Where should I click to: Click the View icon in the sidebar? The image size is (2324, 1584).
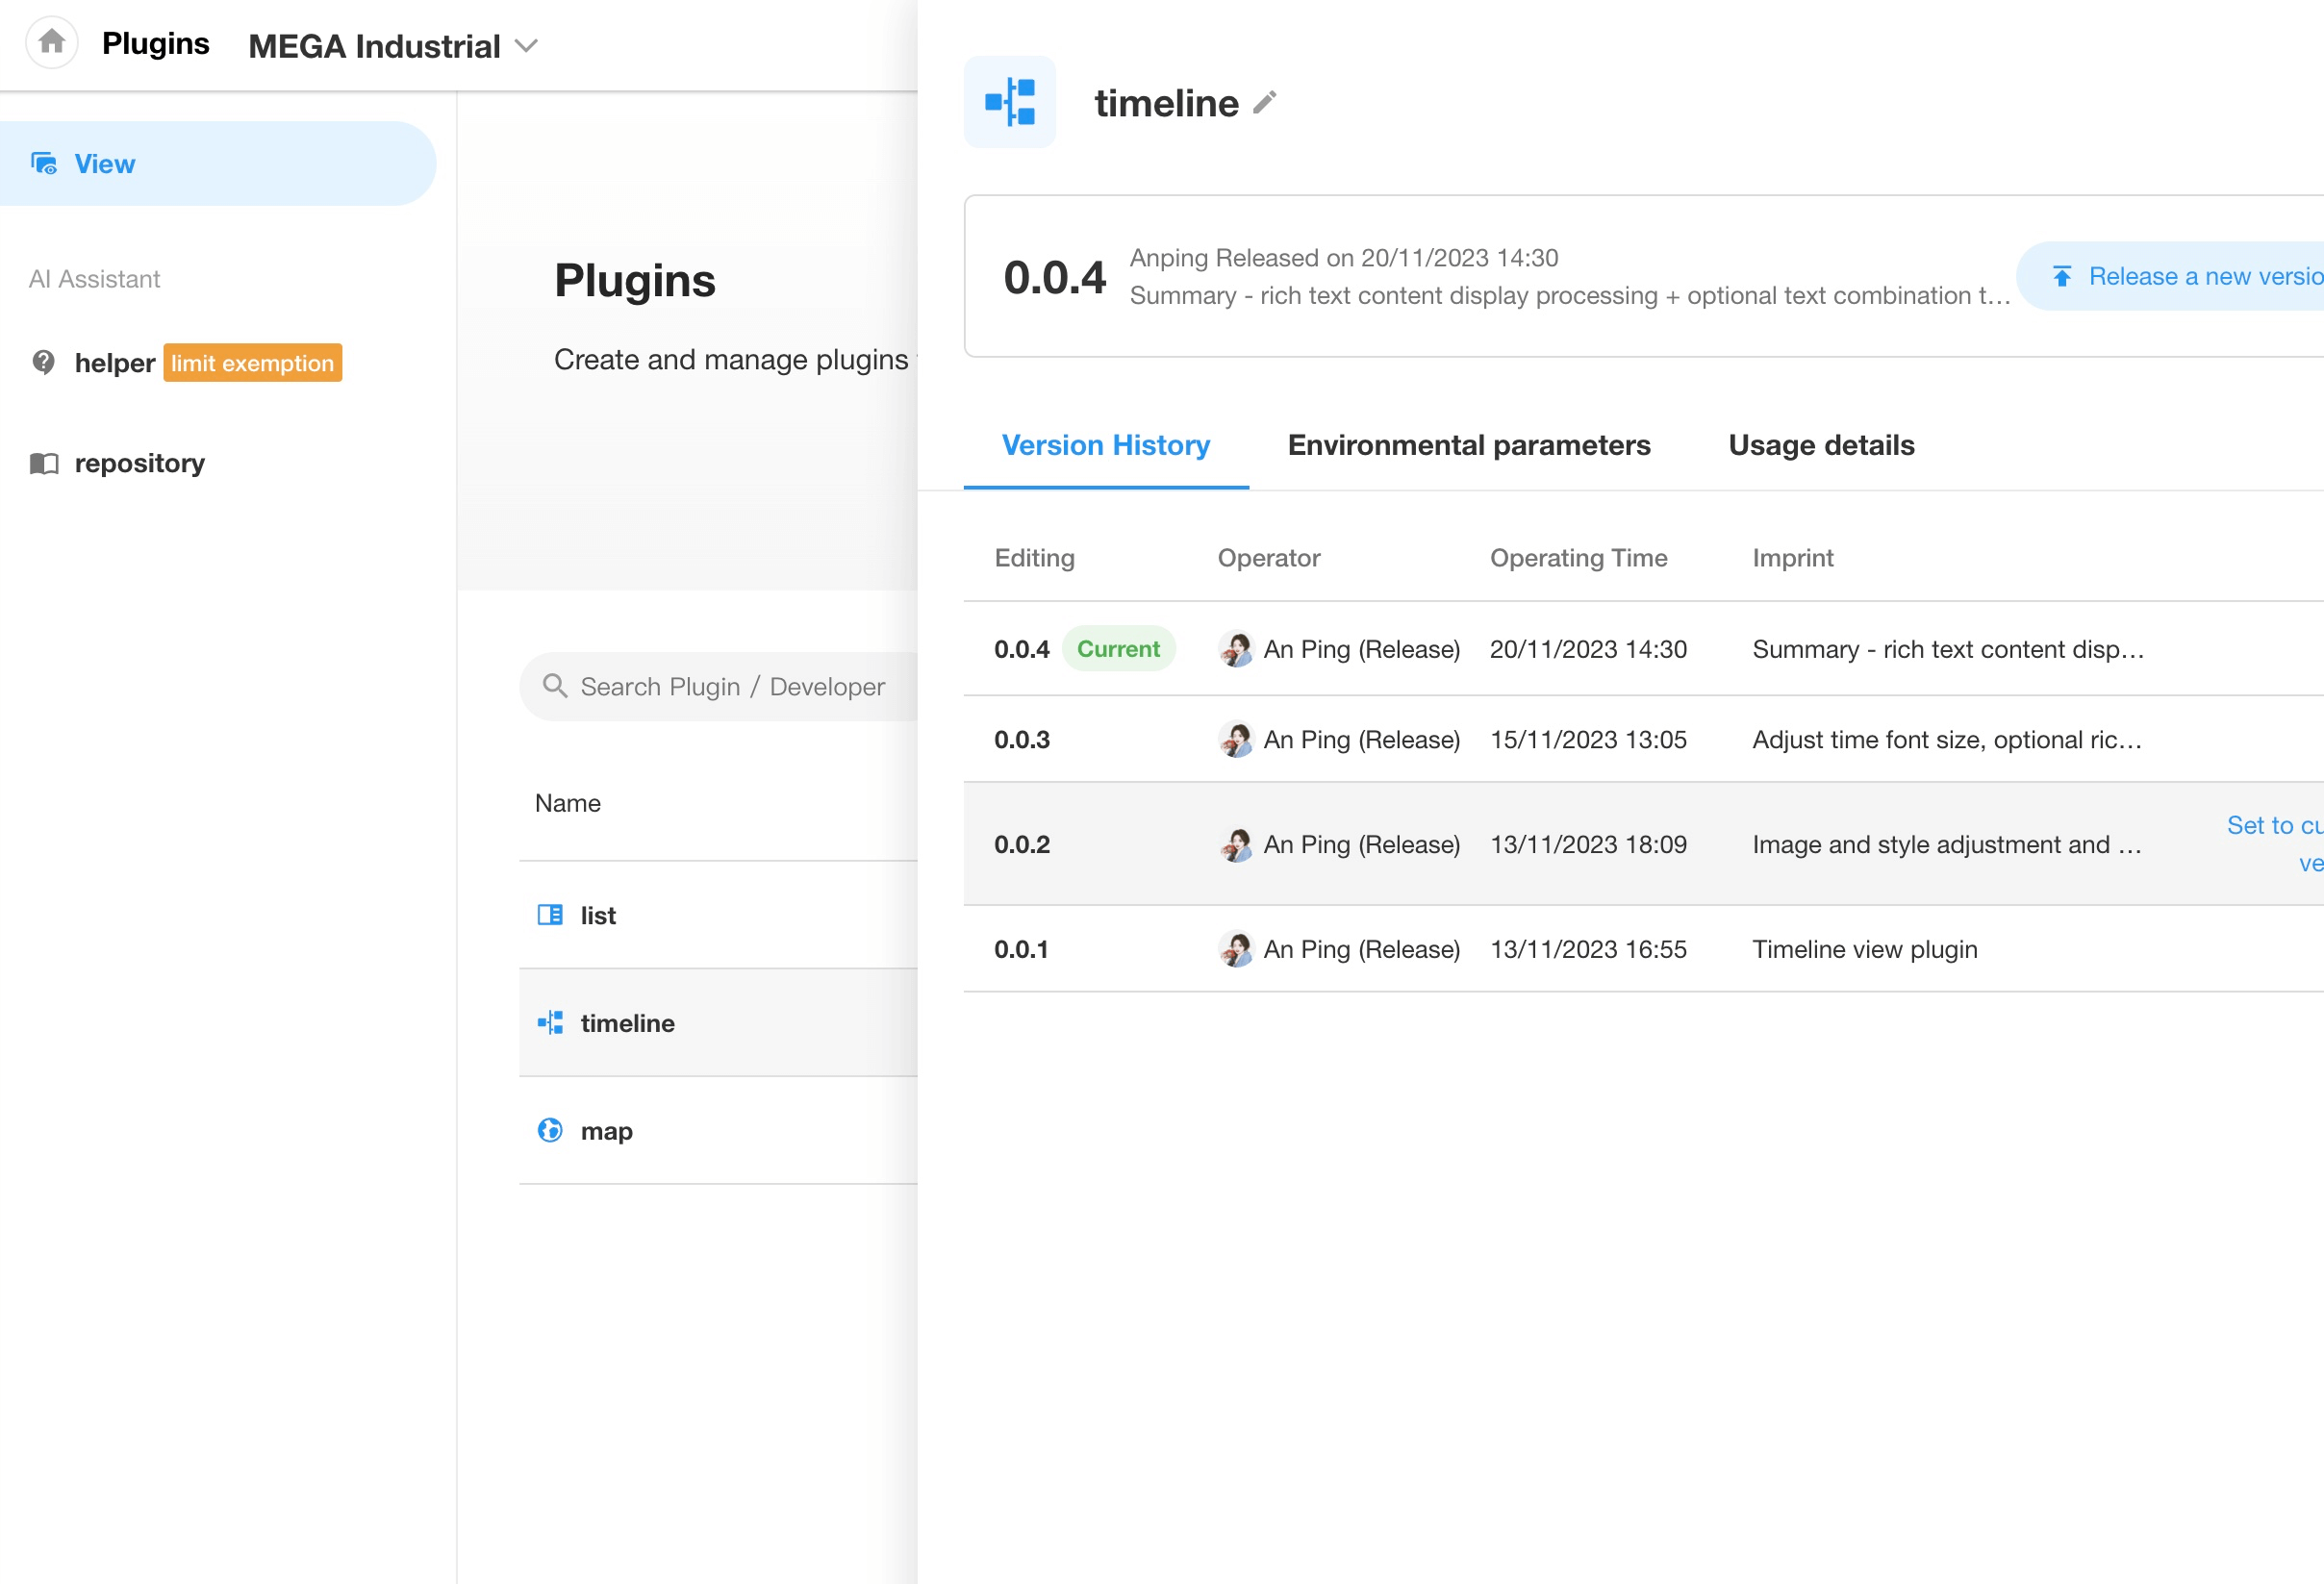(x=44, y=163)
